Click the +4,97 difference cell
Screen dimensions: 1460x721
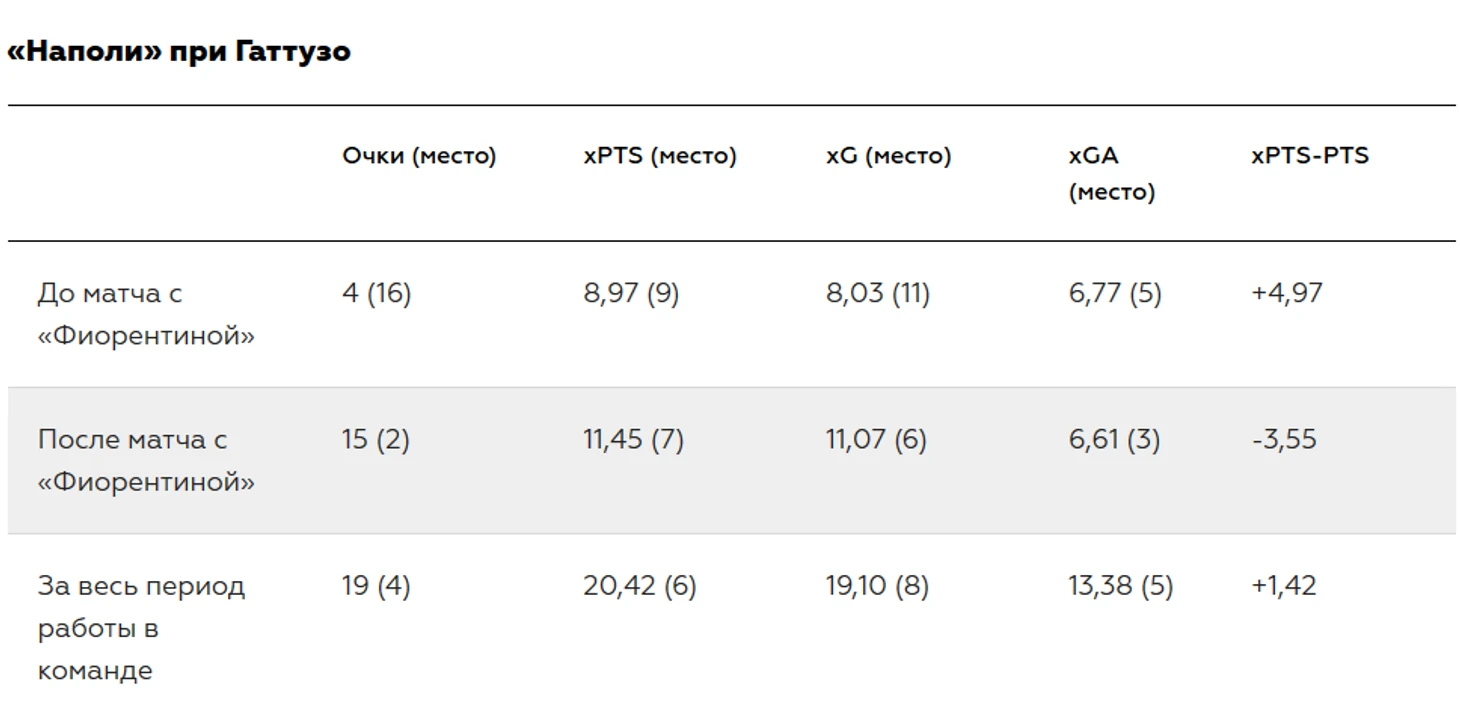1287,293
